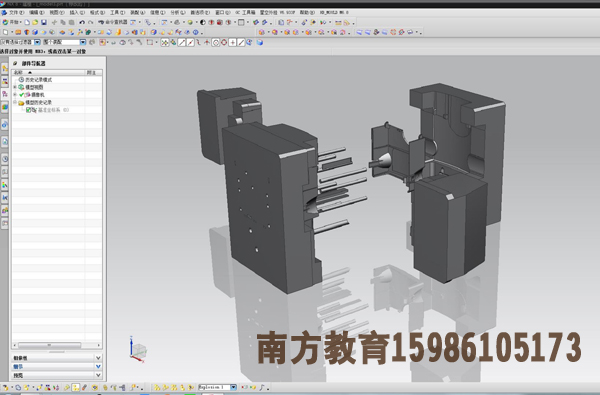Open the 文件 (File) menu
Screen dimensions: 600x395
point(16,13)
